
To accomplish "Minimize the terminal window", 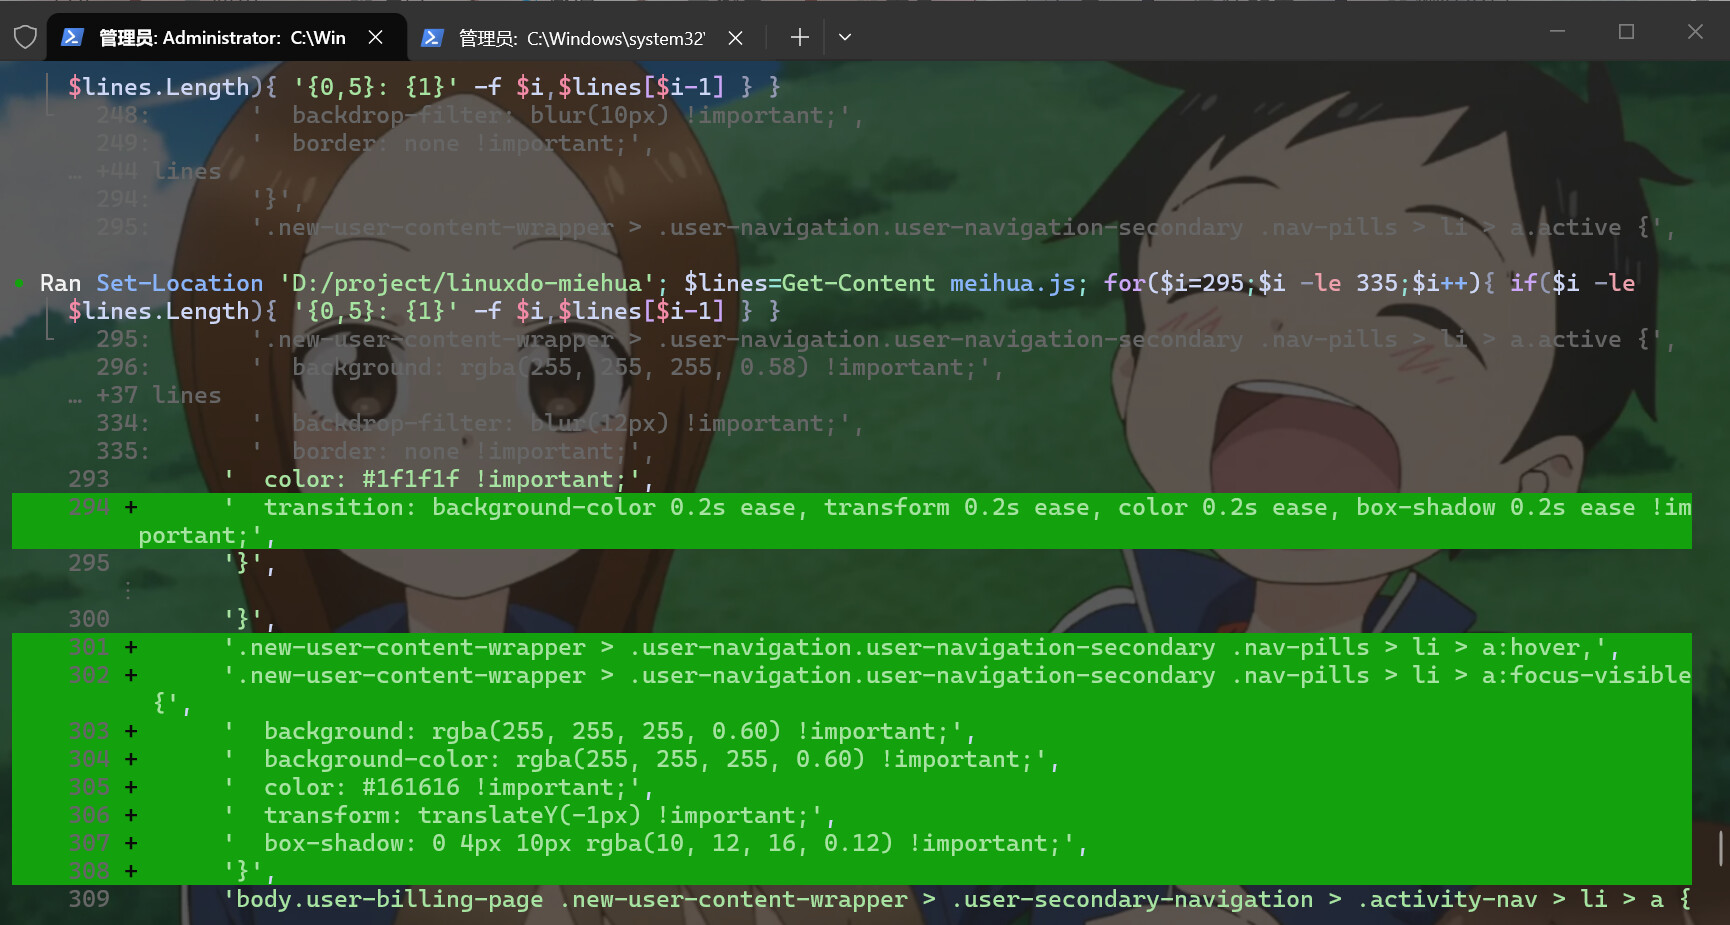I will pos(1557,32).
